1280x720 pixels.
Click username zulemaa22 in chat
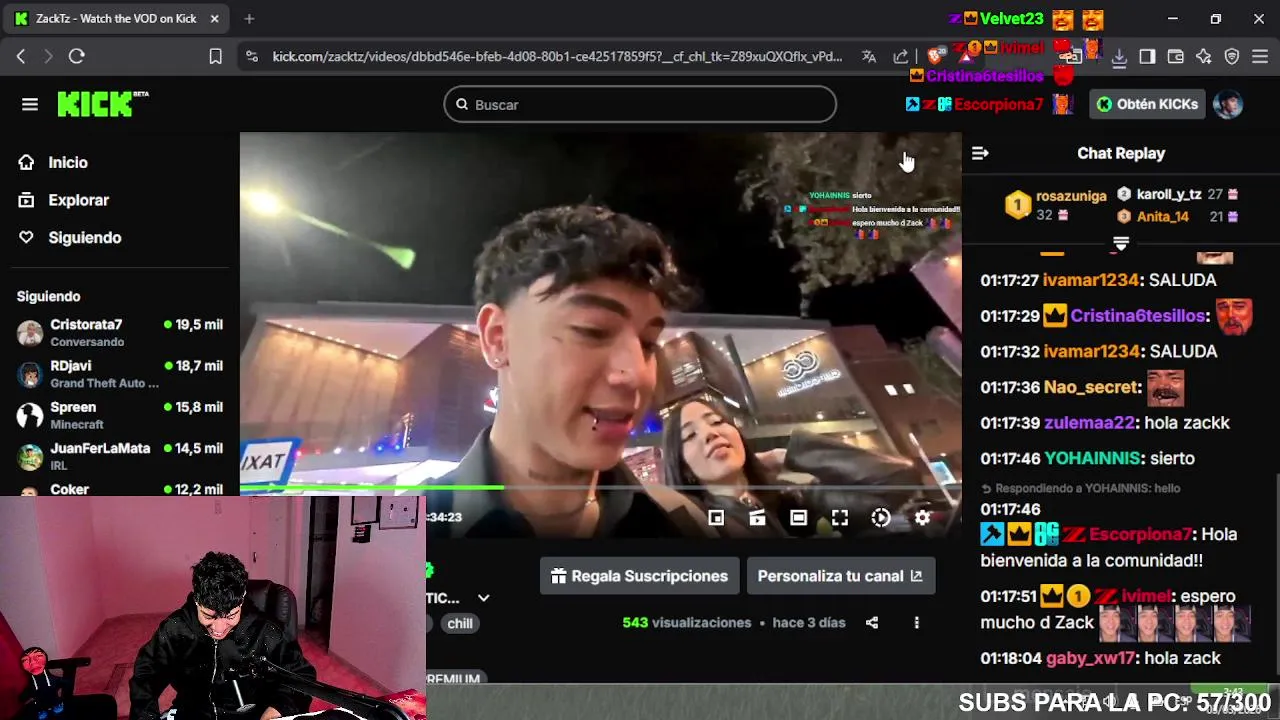pos(1090,423)
